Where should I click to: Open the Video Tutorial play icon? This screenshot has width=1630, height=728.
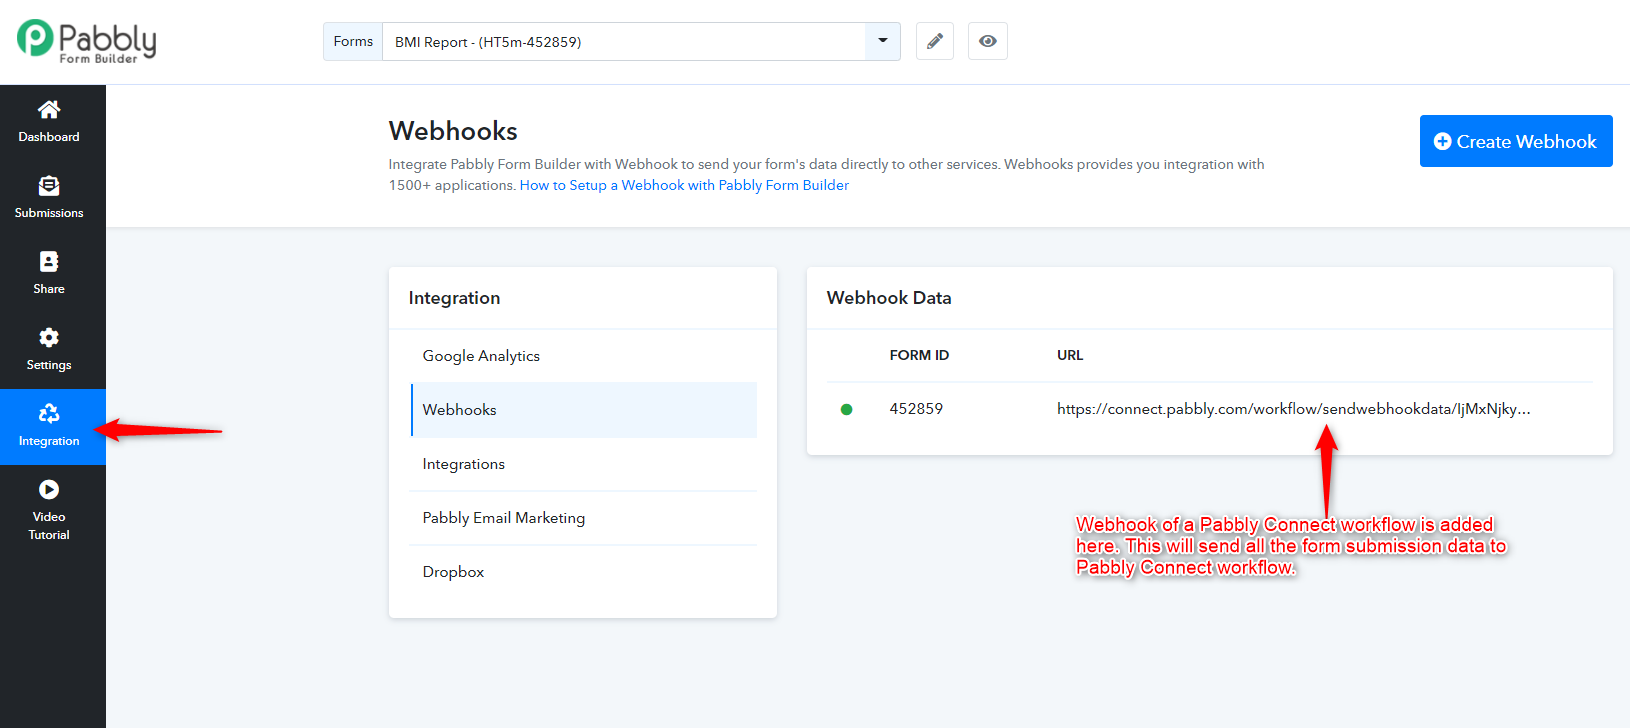pos(49,489)
